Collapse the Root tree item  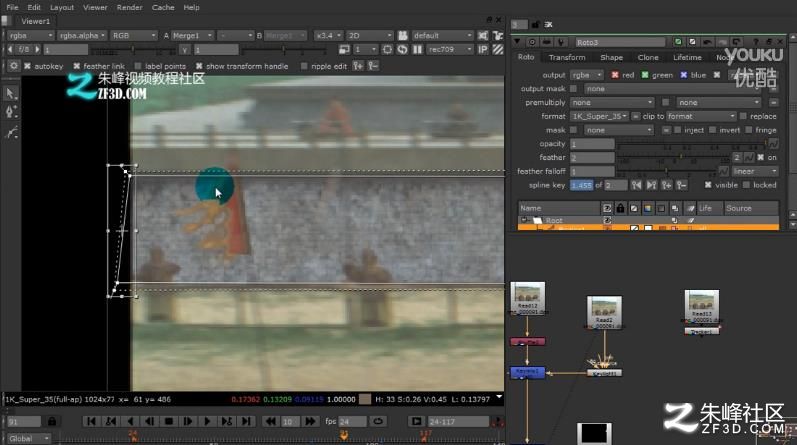pyautogui.click(x=524, y=221)
